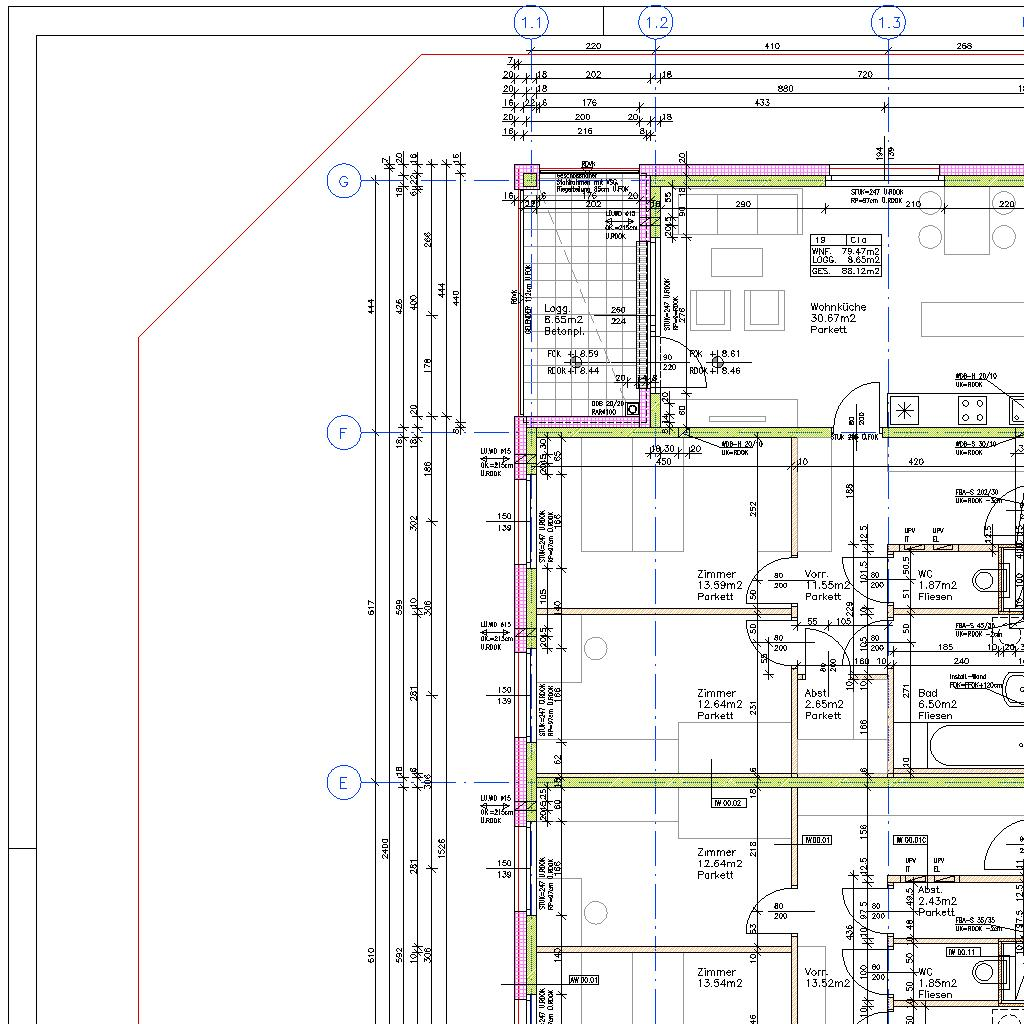1024x1024 pixels.
Task: Select the wall tag AW 00.01
Action: pos(582,980)
